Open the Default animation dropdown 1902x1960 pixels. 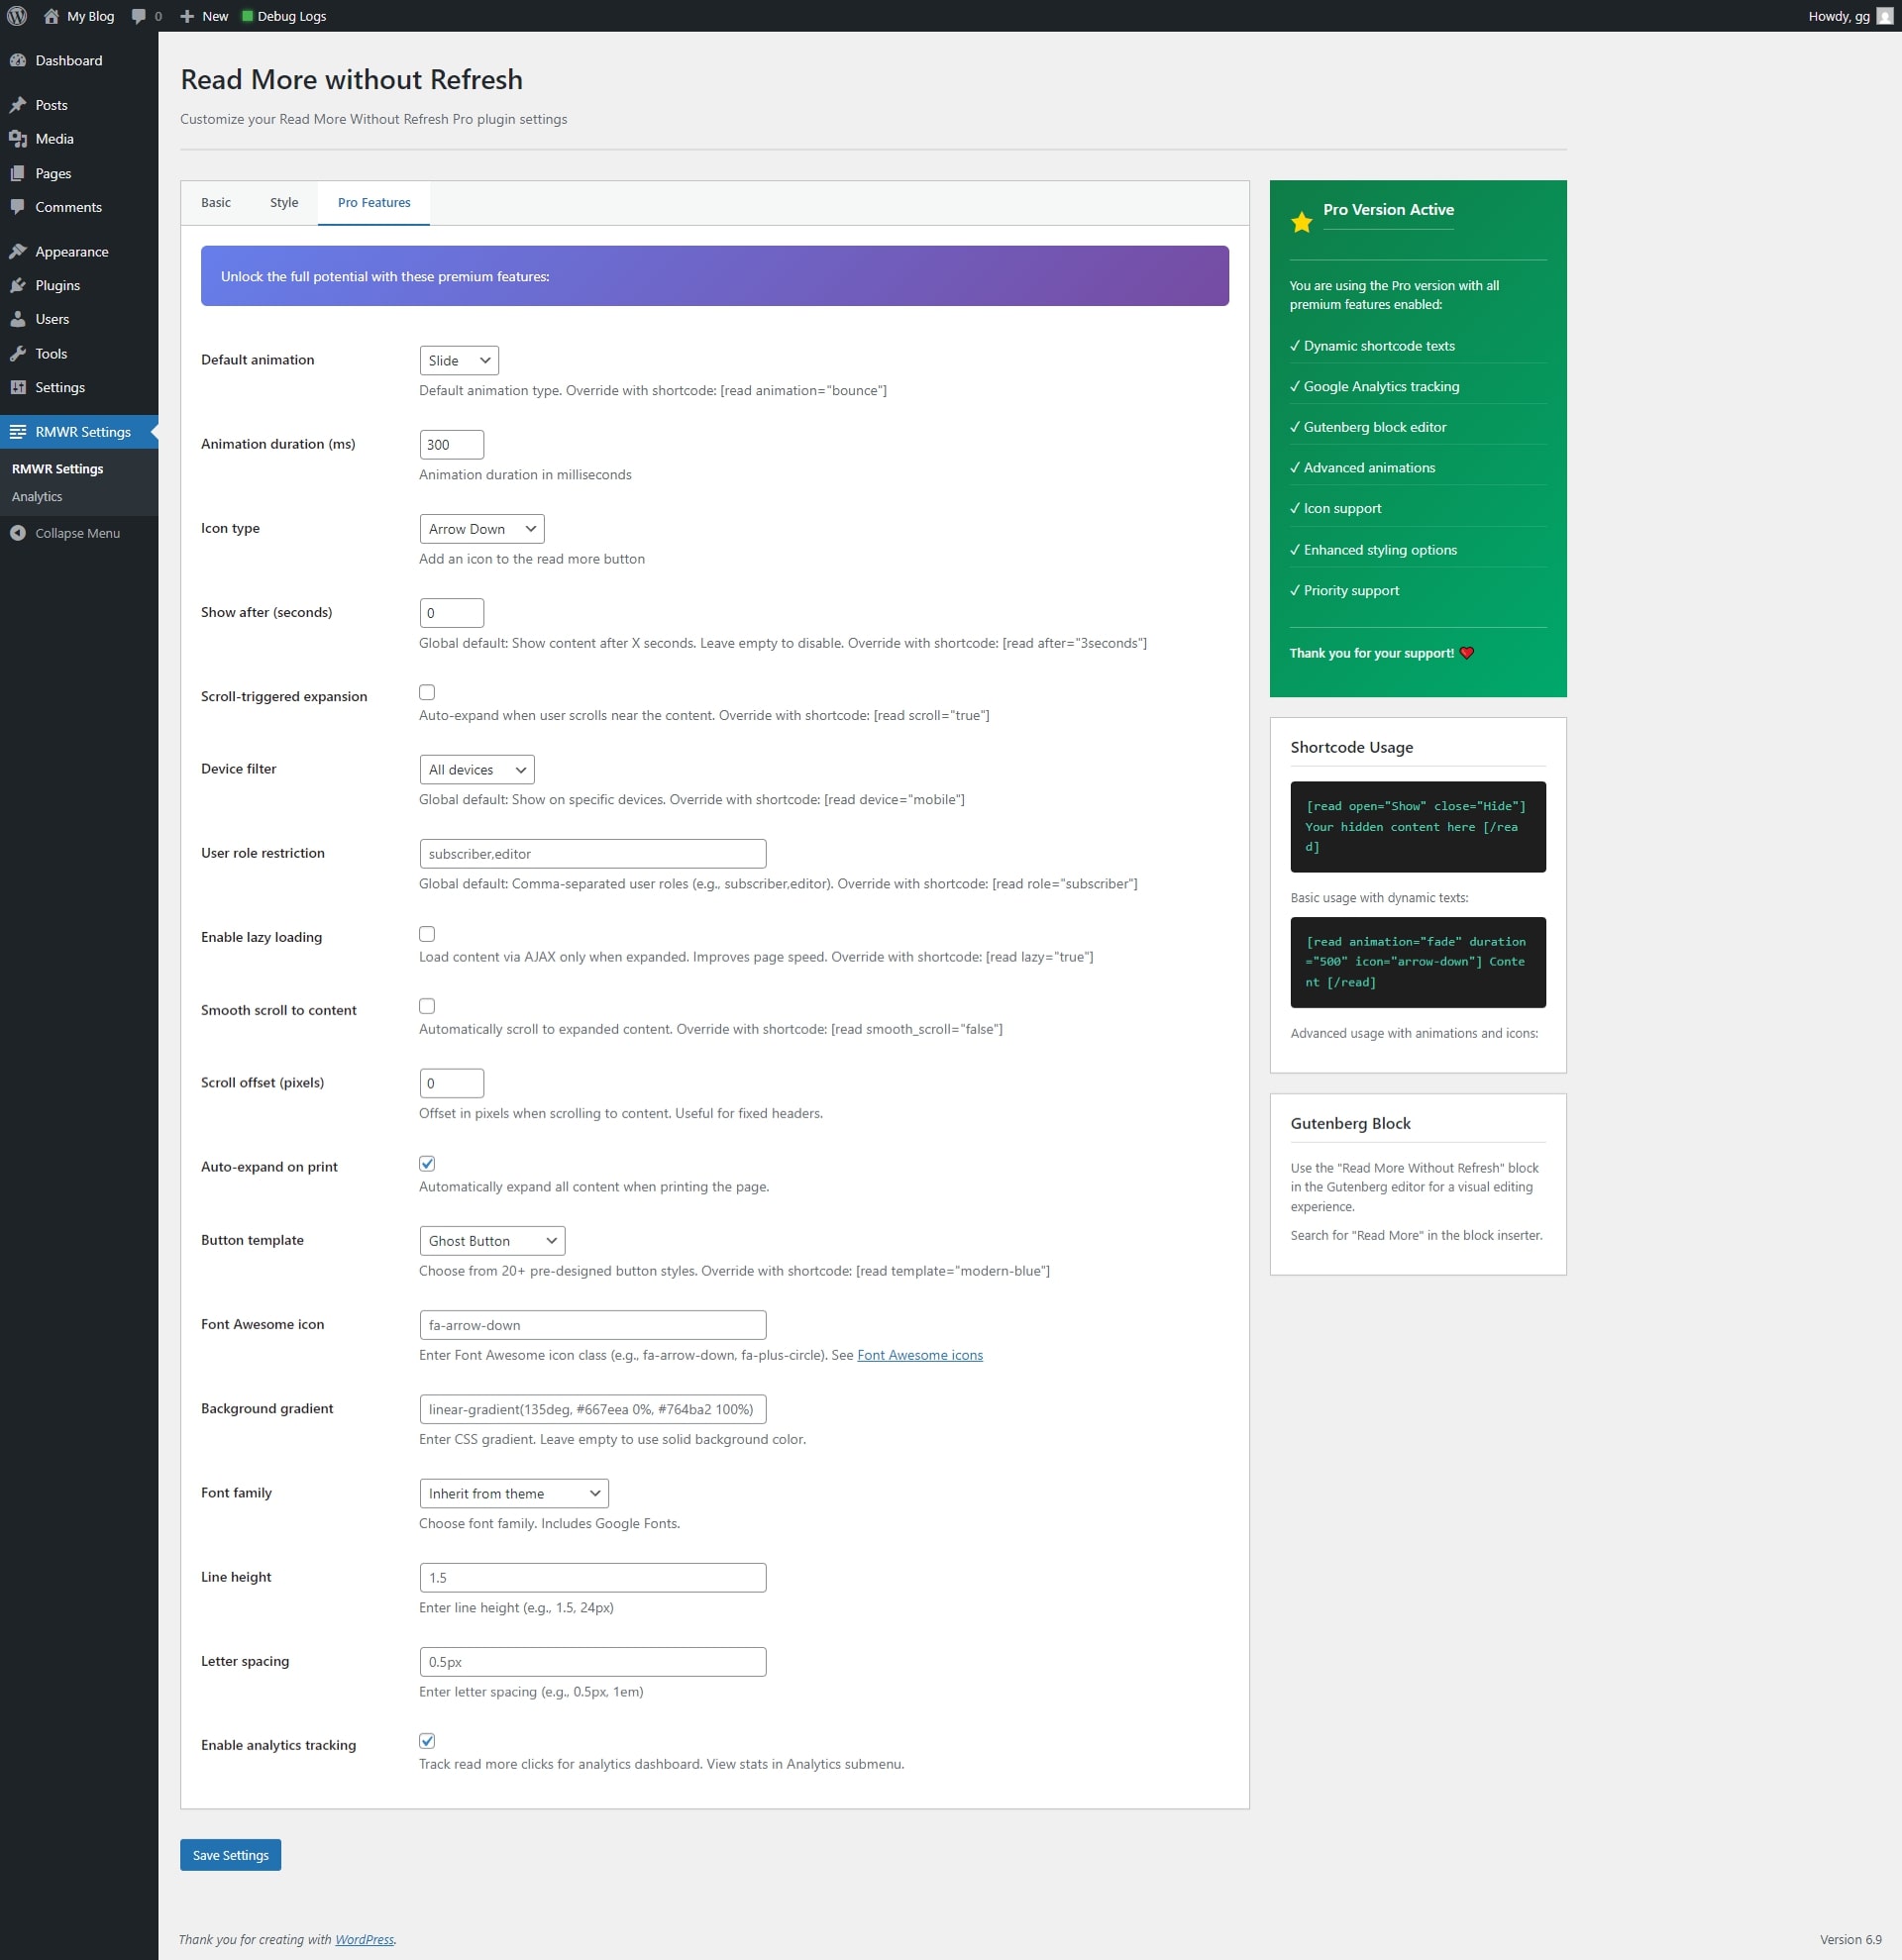[x=458, y=360]
